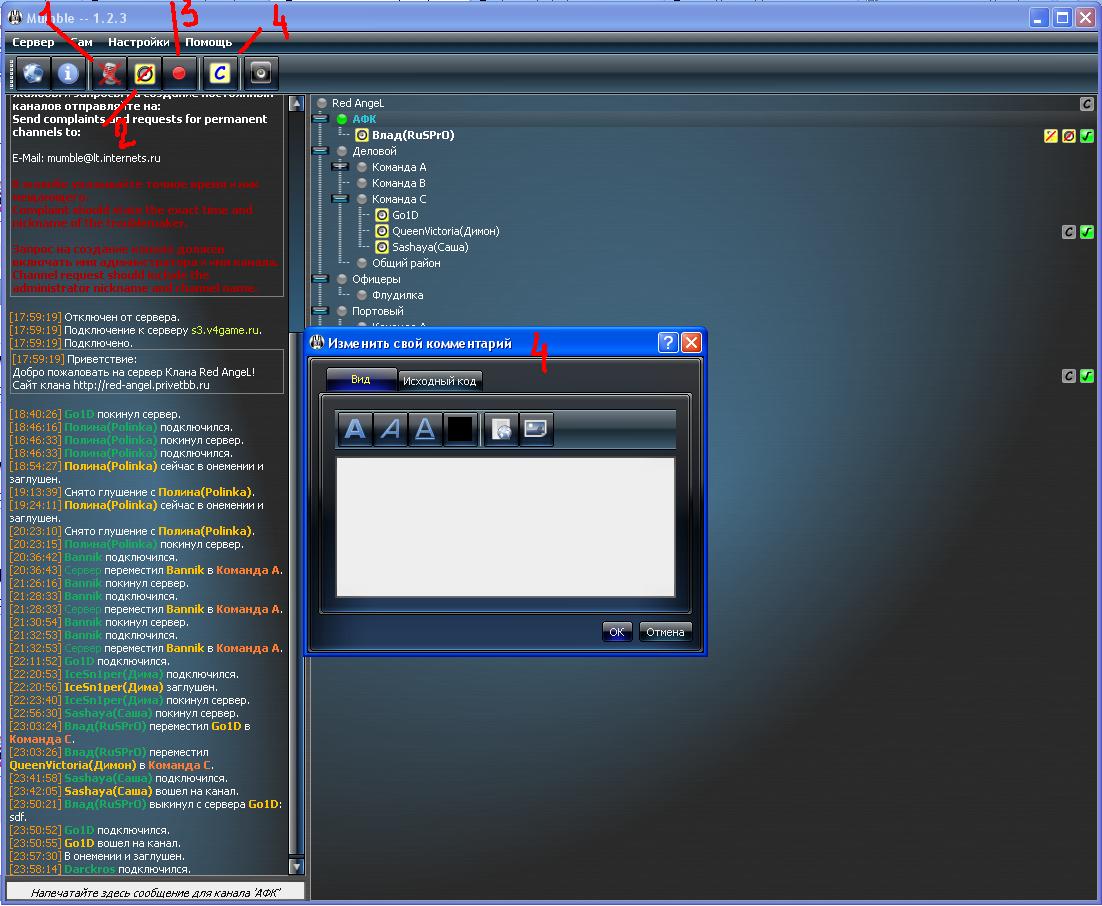Click the channel message input field at the bottom

point(155,893)
